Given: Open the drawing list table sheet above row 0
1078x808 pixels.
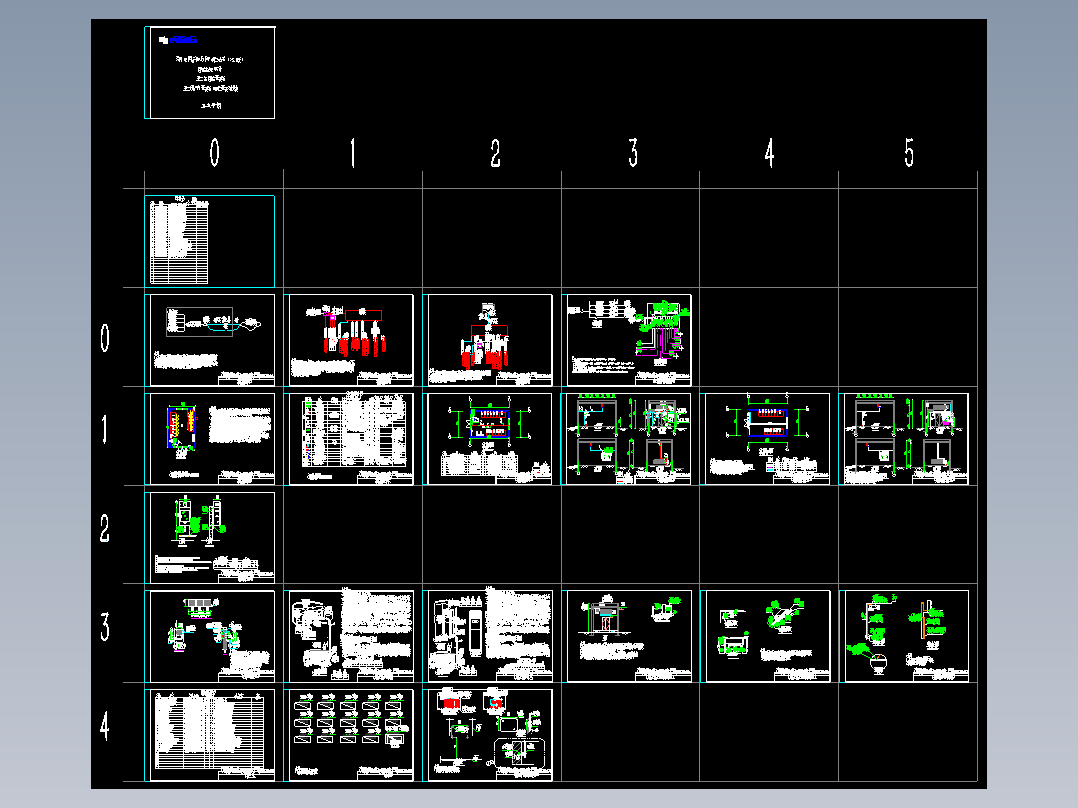Looking at the screenshot, I should pos(210,241).
